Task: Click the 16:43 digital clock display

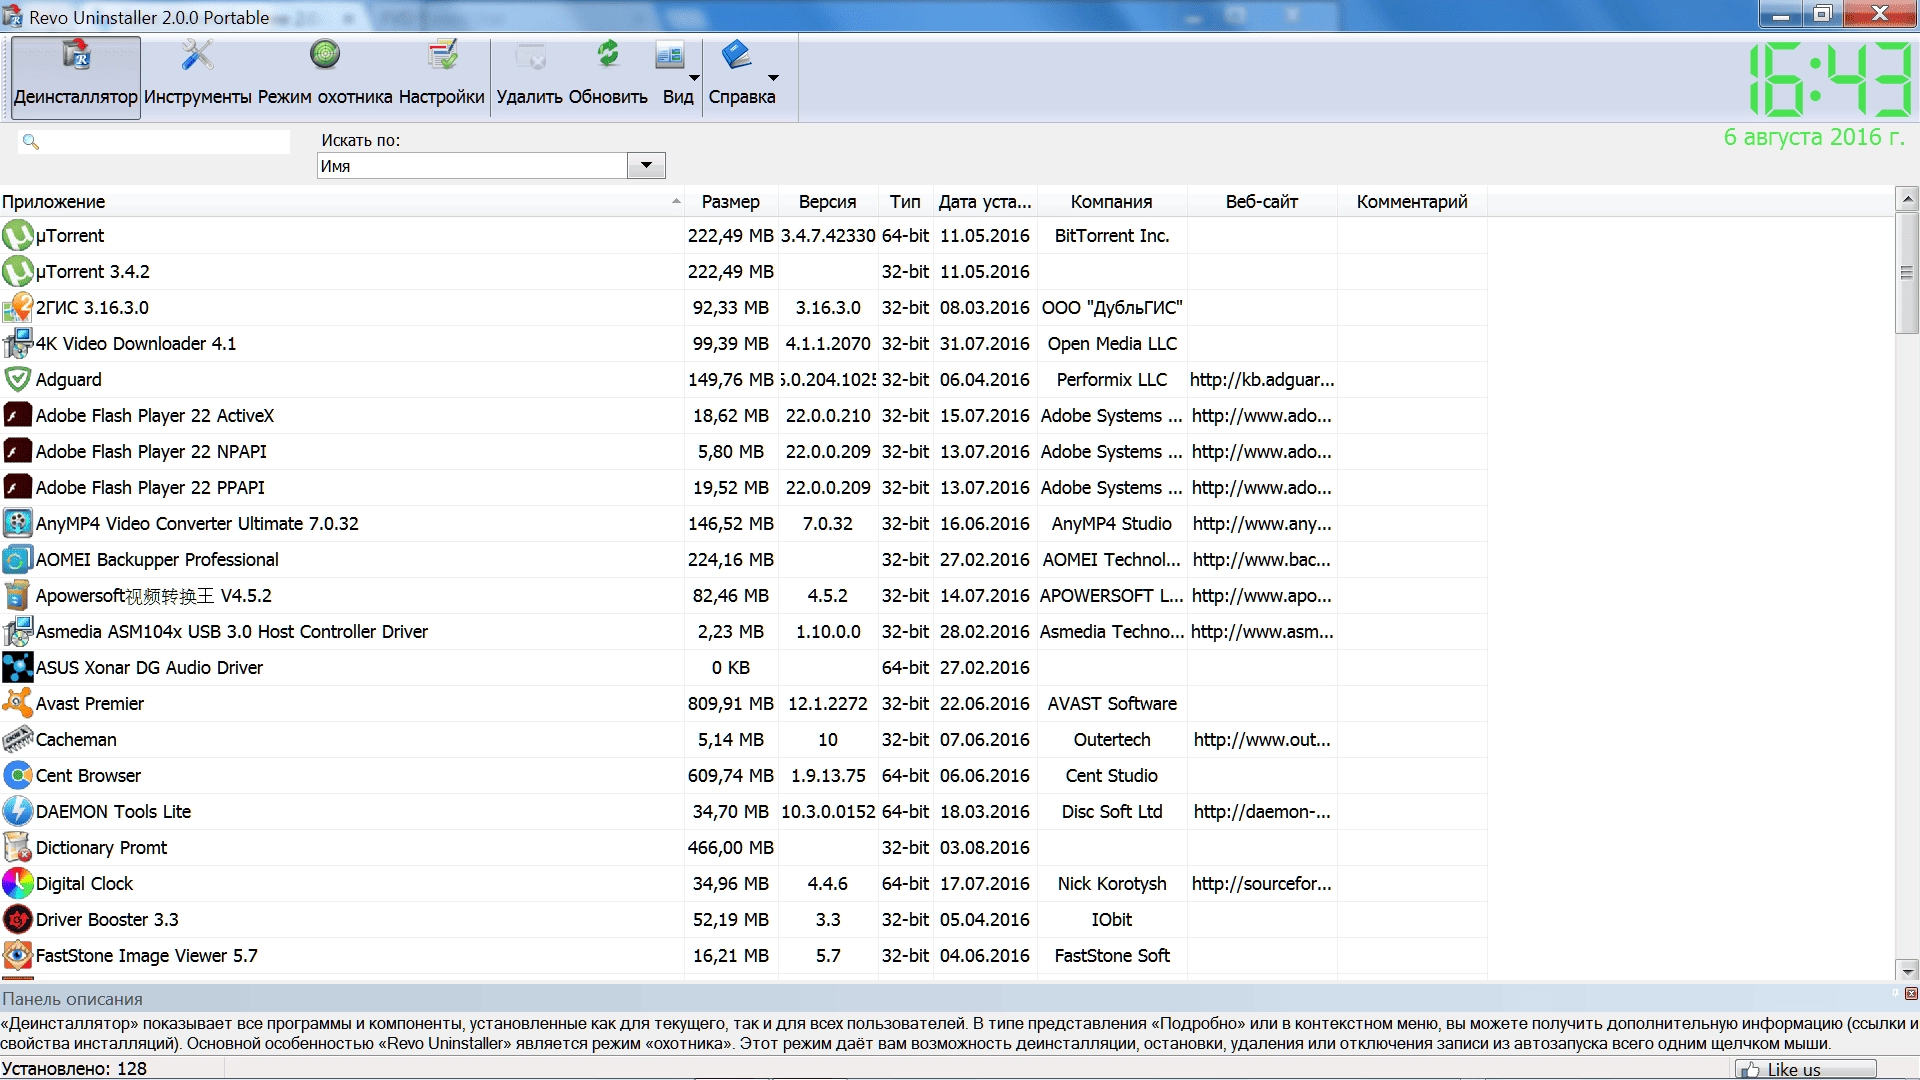Action: point(1830,80)
